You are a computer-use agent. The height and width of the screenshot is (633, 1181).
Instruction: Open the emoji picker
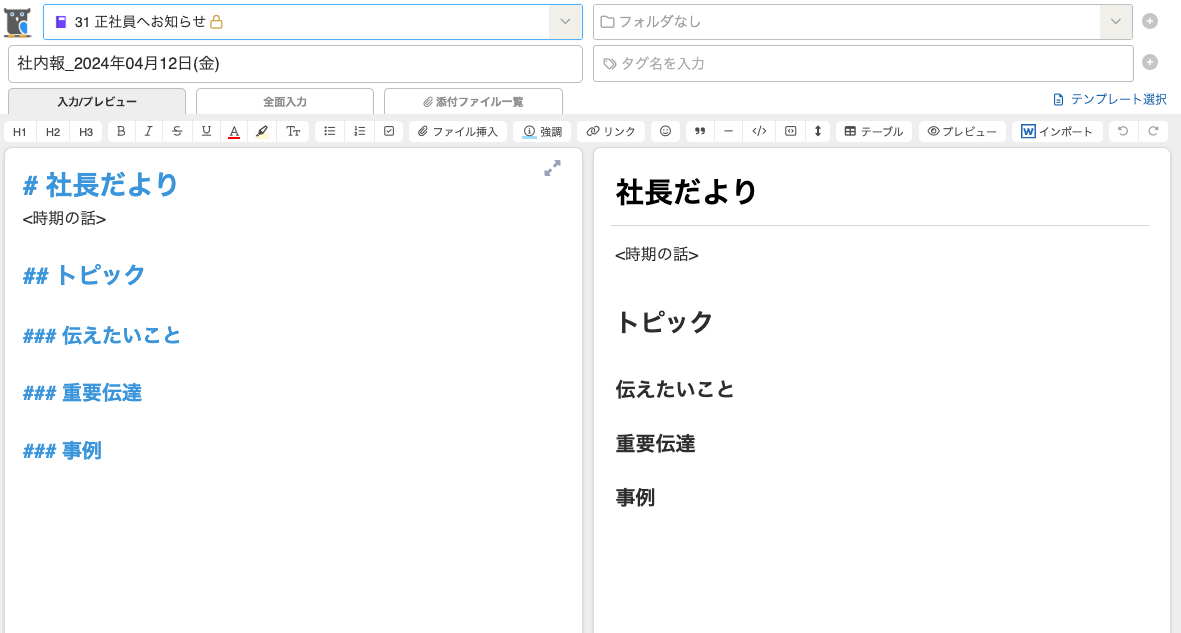[x=665, y=131]
